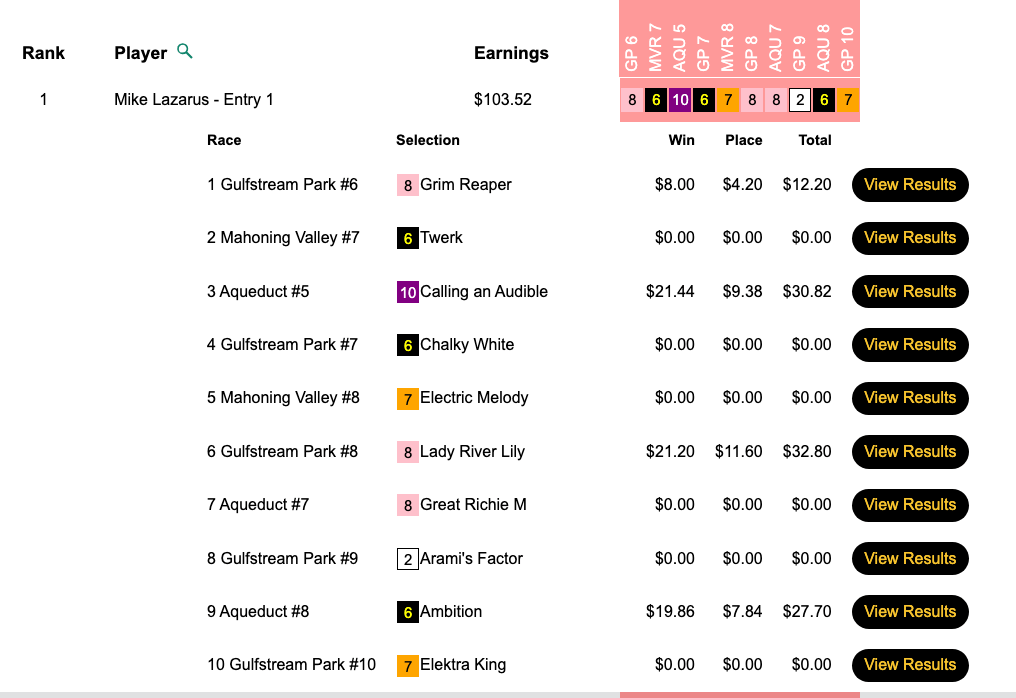Select the GP 10 column header
Image resolution: width=1016 pixels, height=698 pixels.
(848, 50)
